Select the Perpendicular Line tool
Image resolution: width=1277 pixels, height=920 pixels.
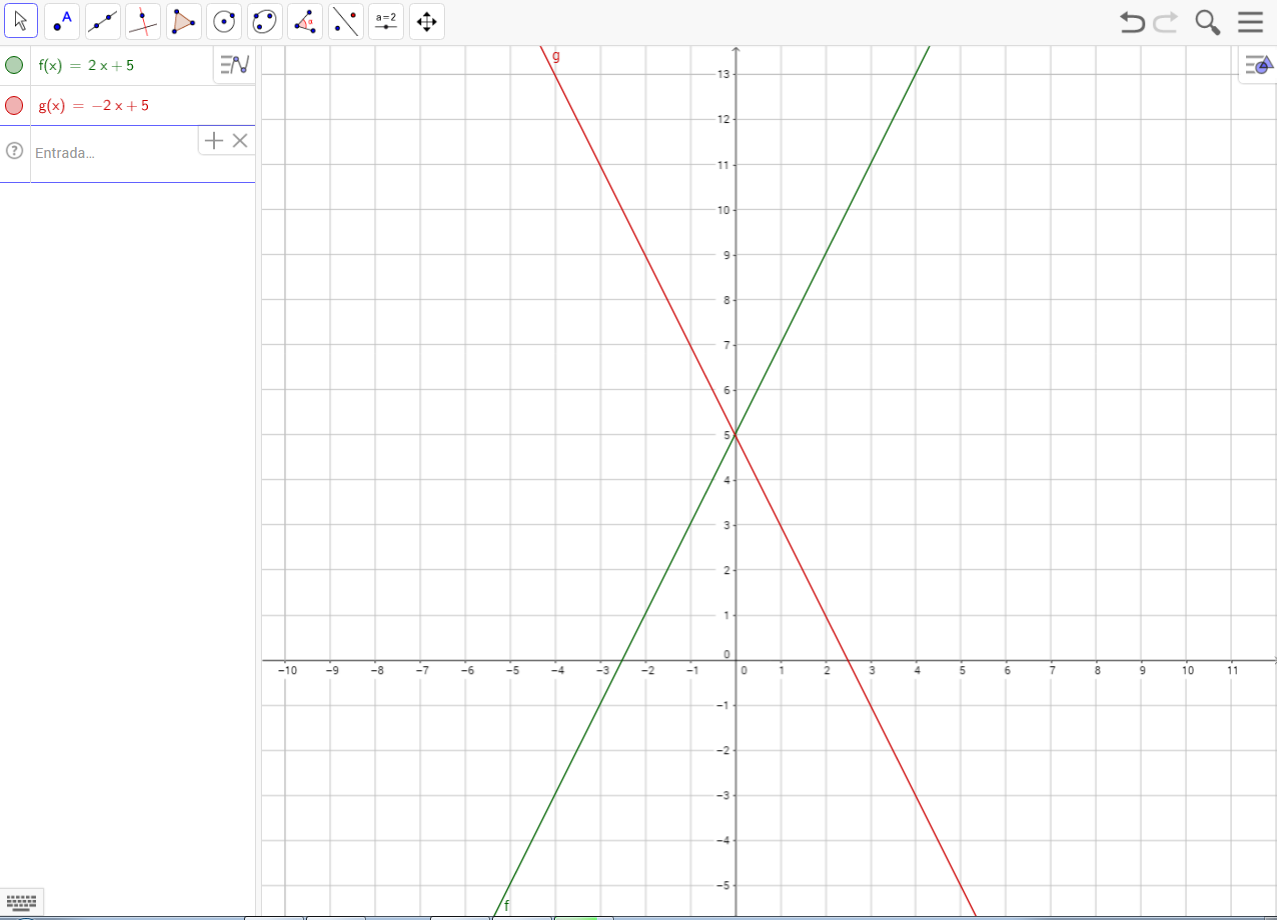[x=143, y=21]
